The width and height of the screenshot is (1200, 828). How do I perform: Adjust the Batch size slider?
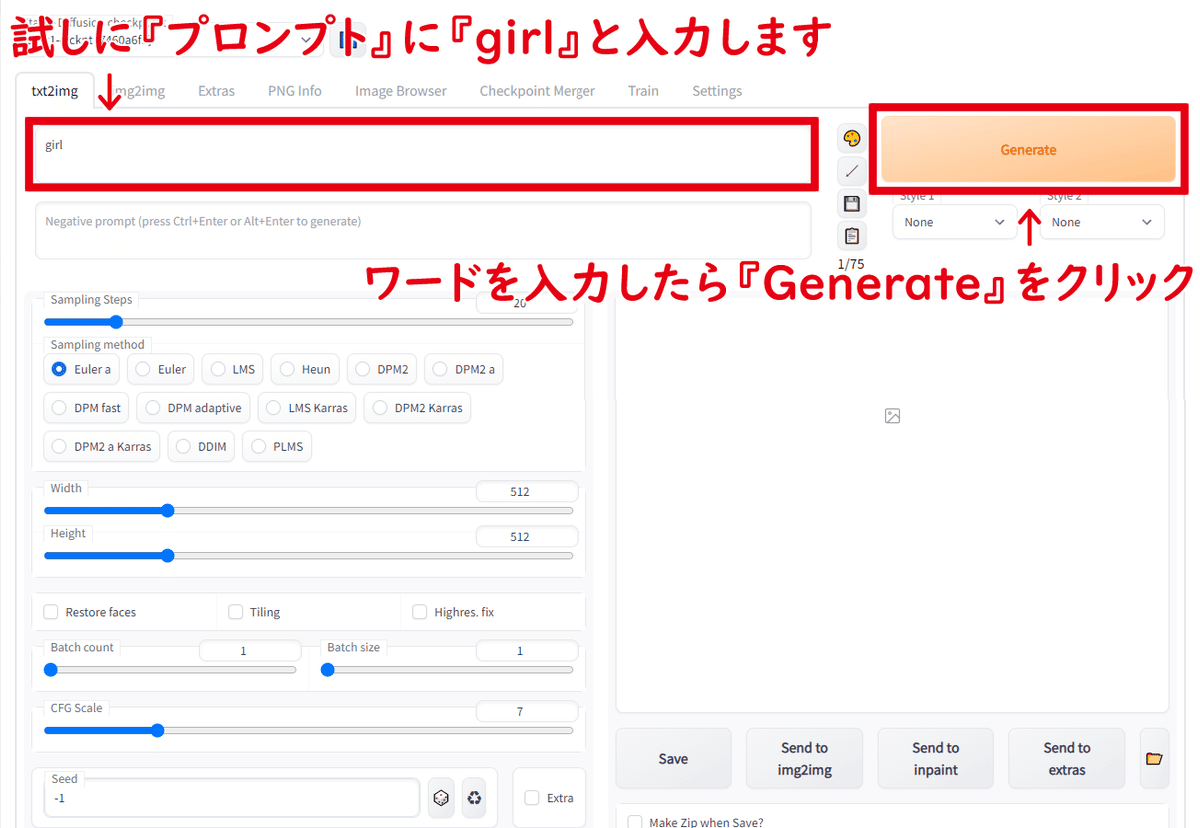(x=447, y=670)
